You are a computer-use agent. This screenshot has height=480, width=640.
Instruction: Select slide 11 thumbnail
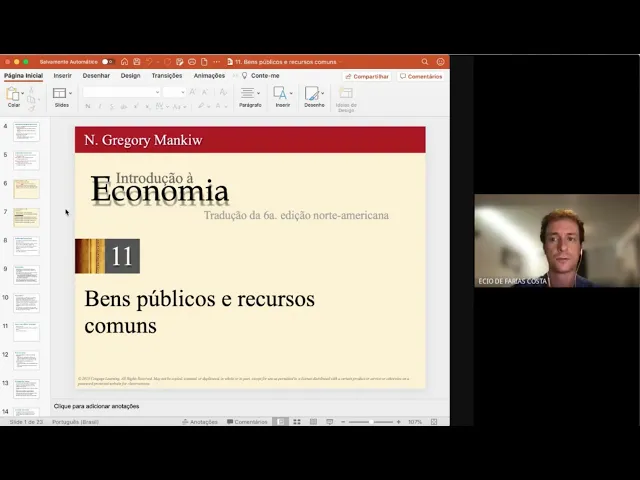click(27, 331)
